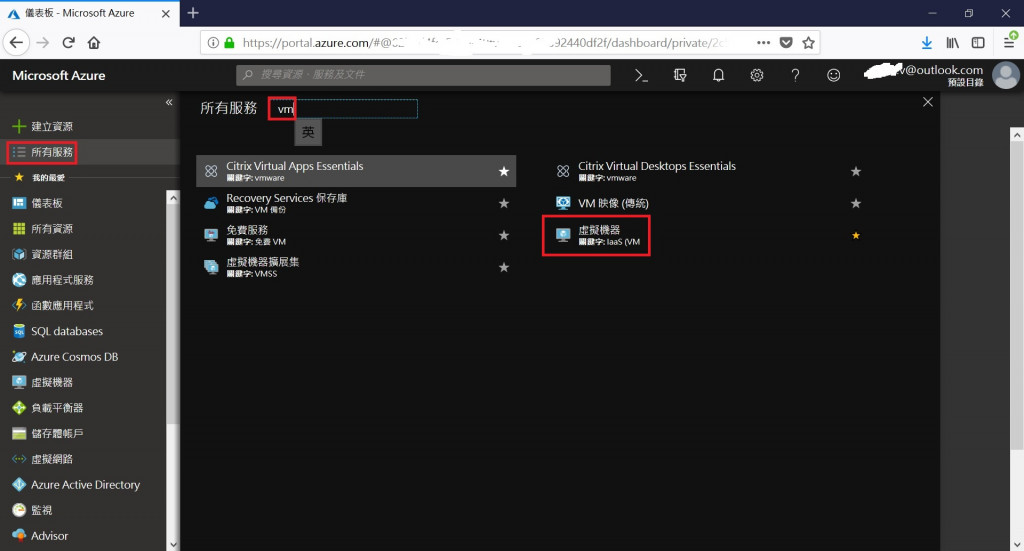This screenshot has width=1024, height=551.
Task: Go to the browser home page
Action: 94,43
